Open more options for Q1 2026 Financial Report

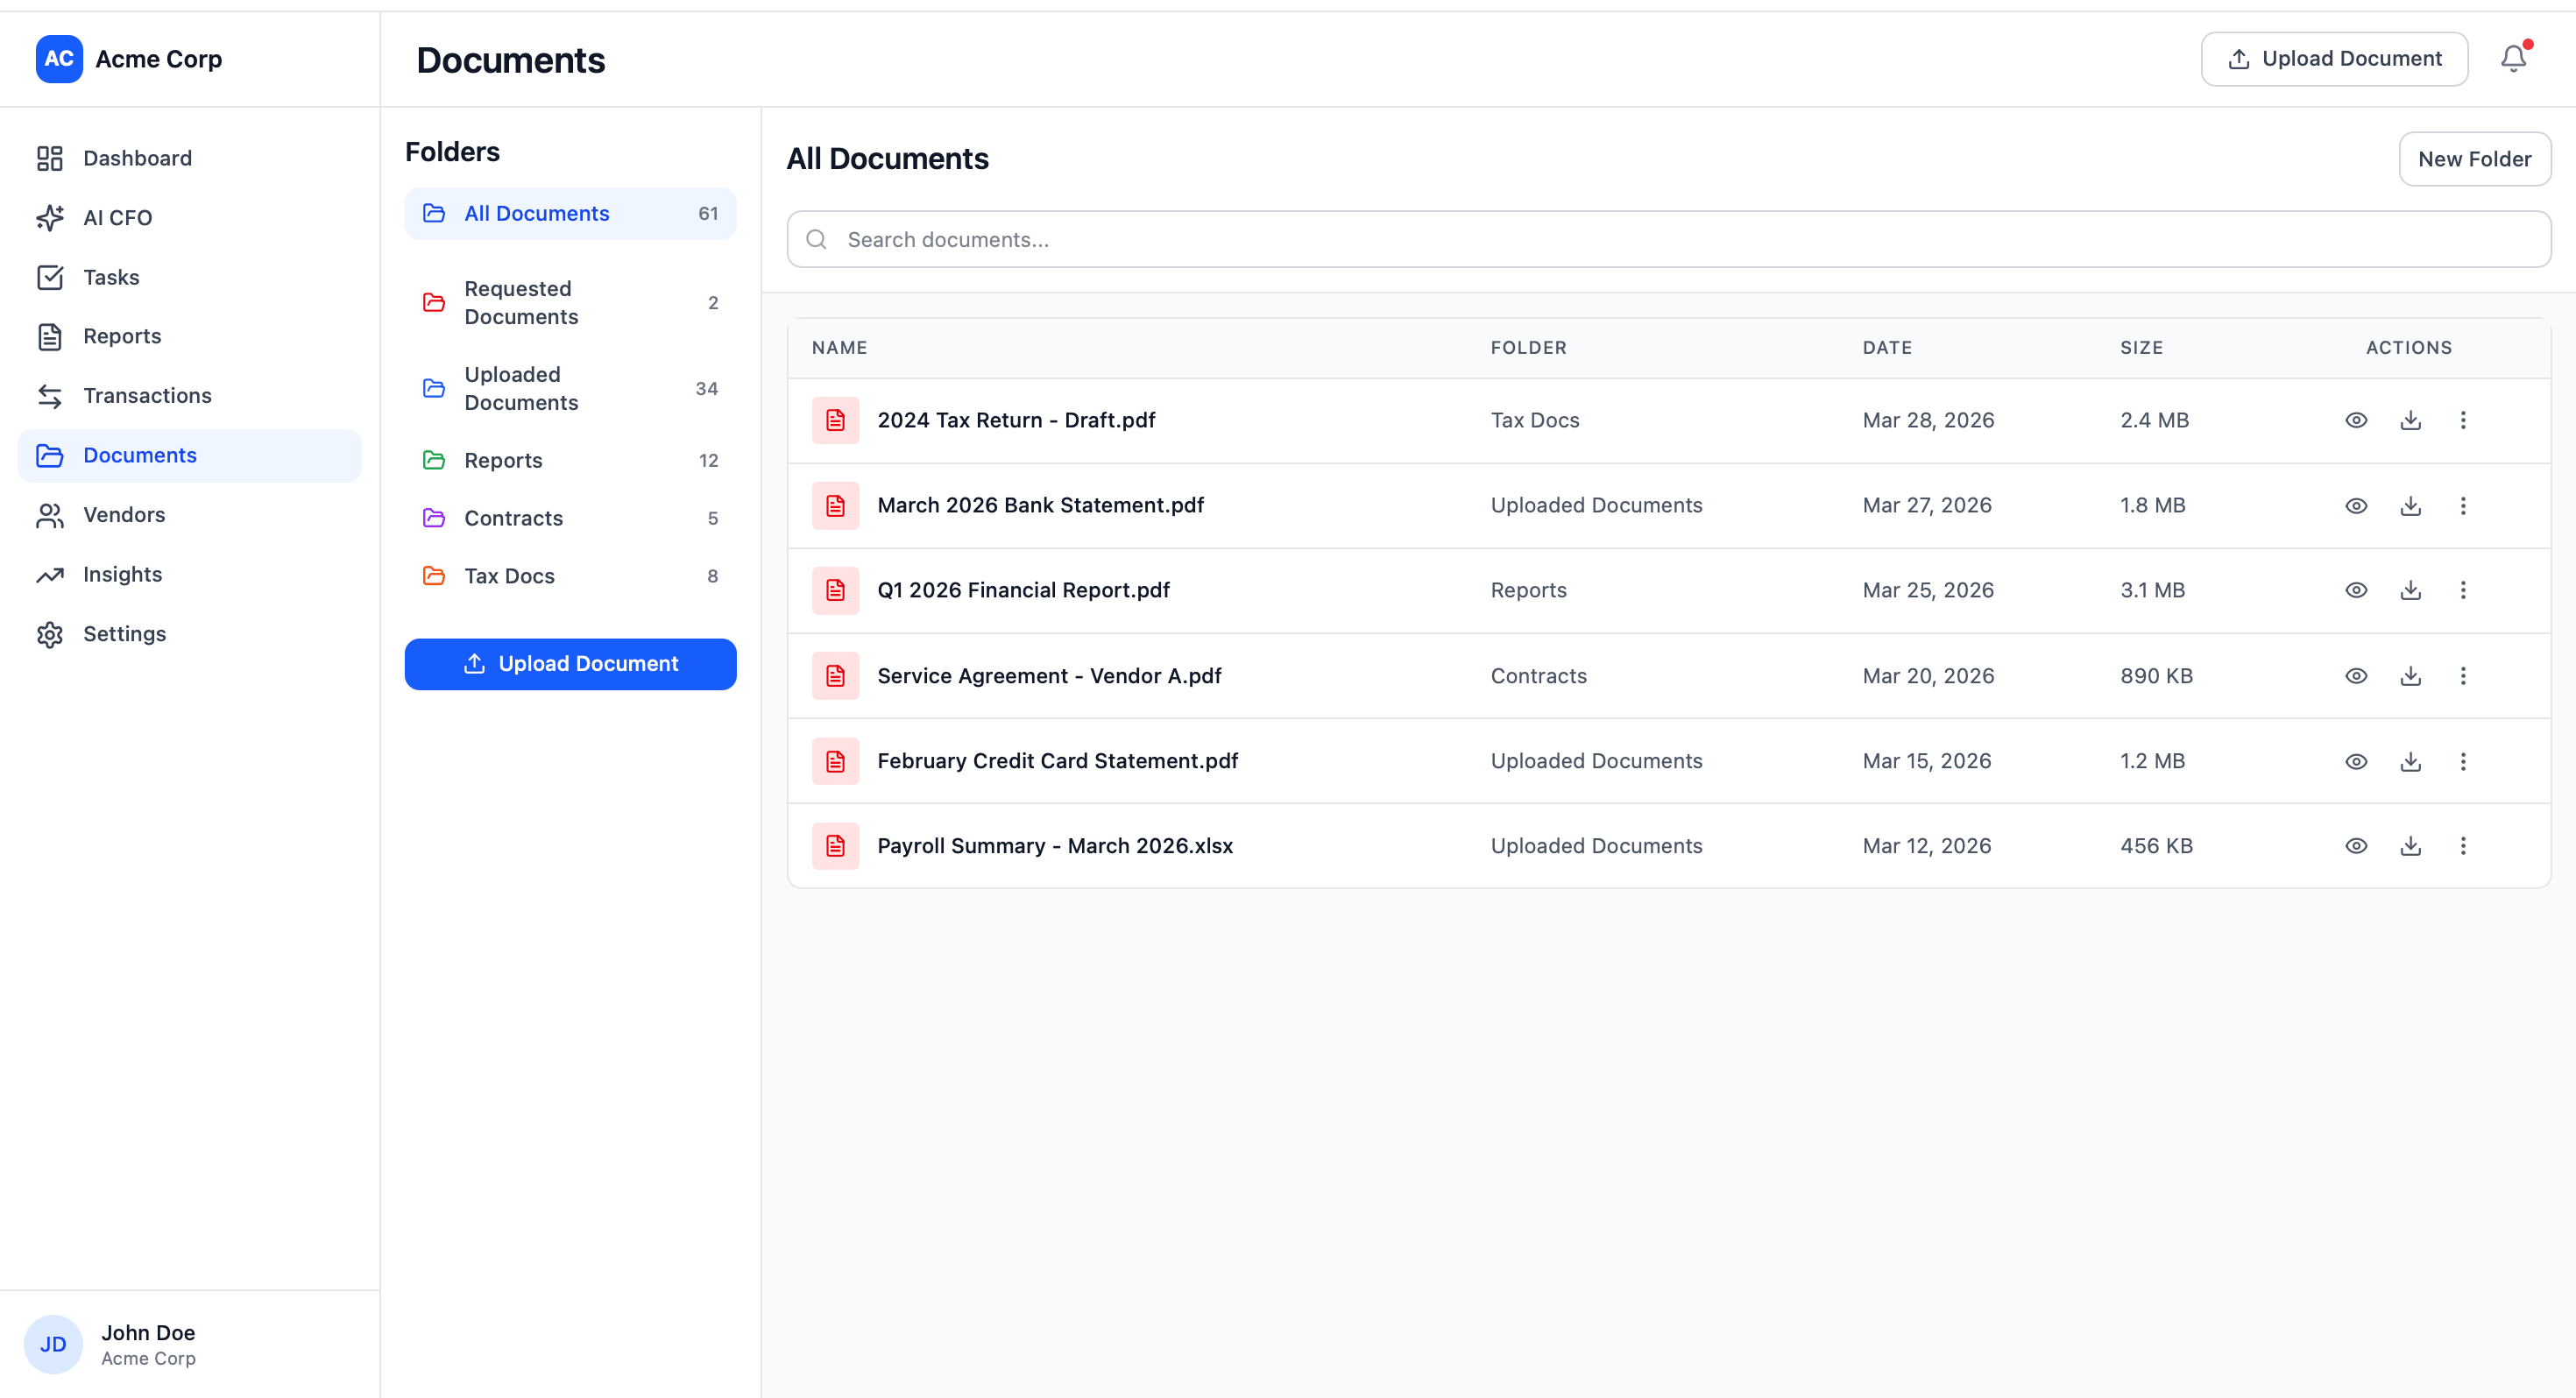tap(2463, 590)
